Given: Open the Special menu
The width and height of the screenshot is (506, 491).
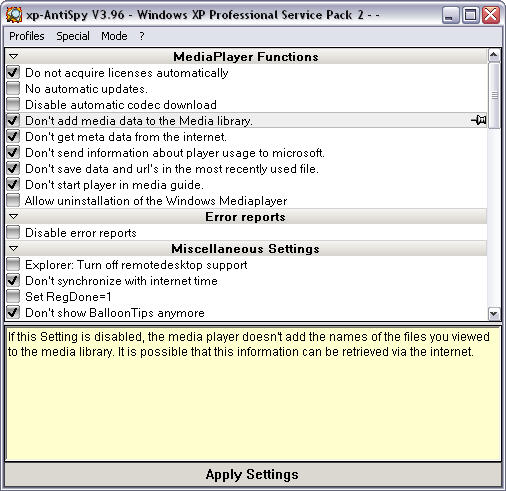Looking at the screenshot, I should coord(73,36).
